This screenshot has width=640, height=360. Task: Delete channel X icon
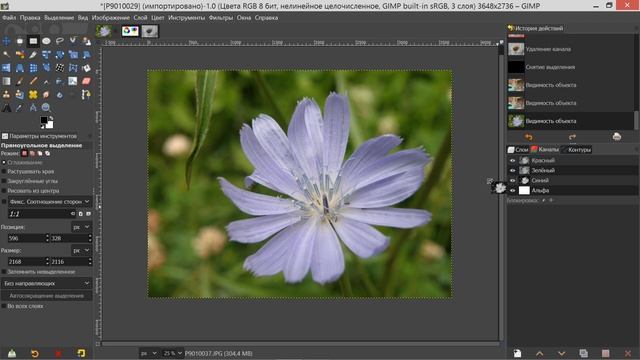[x=628, y=353]
